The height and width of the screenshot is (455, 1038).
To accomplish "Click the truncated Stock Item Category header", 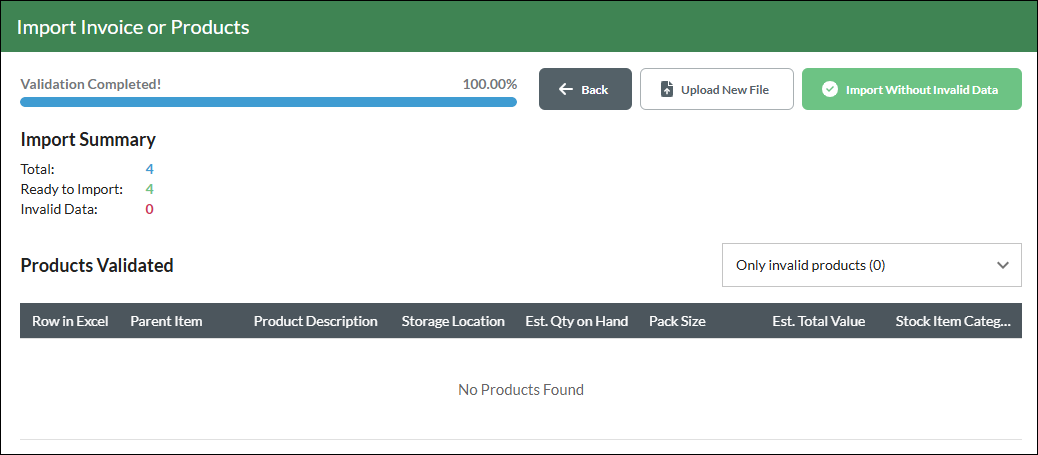I will (x=953, y=321).
